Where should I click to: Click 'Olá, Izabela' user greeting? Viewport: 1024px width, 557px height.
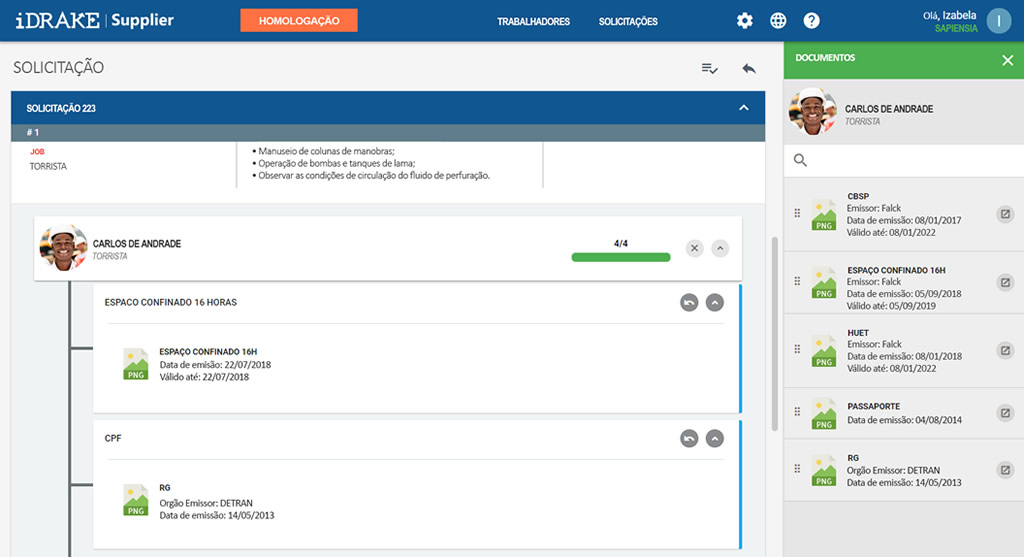coord(950,15)
